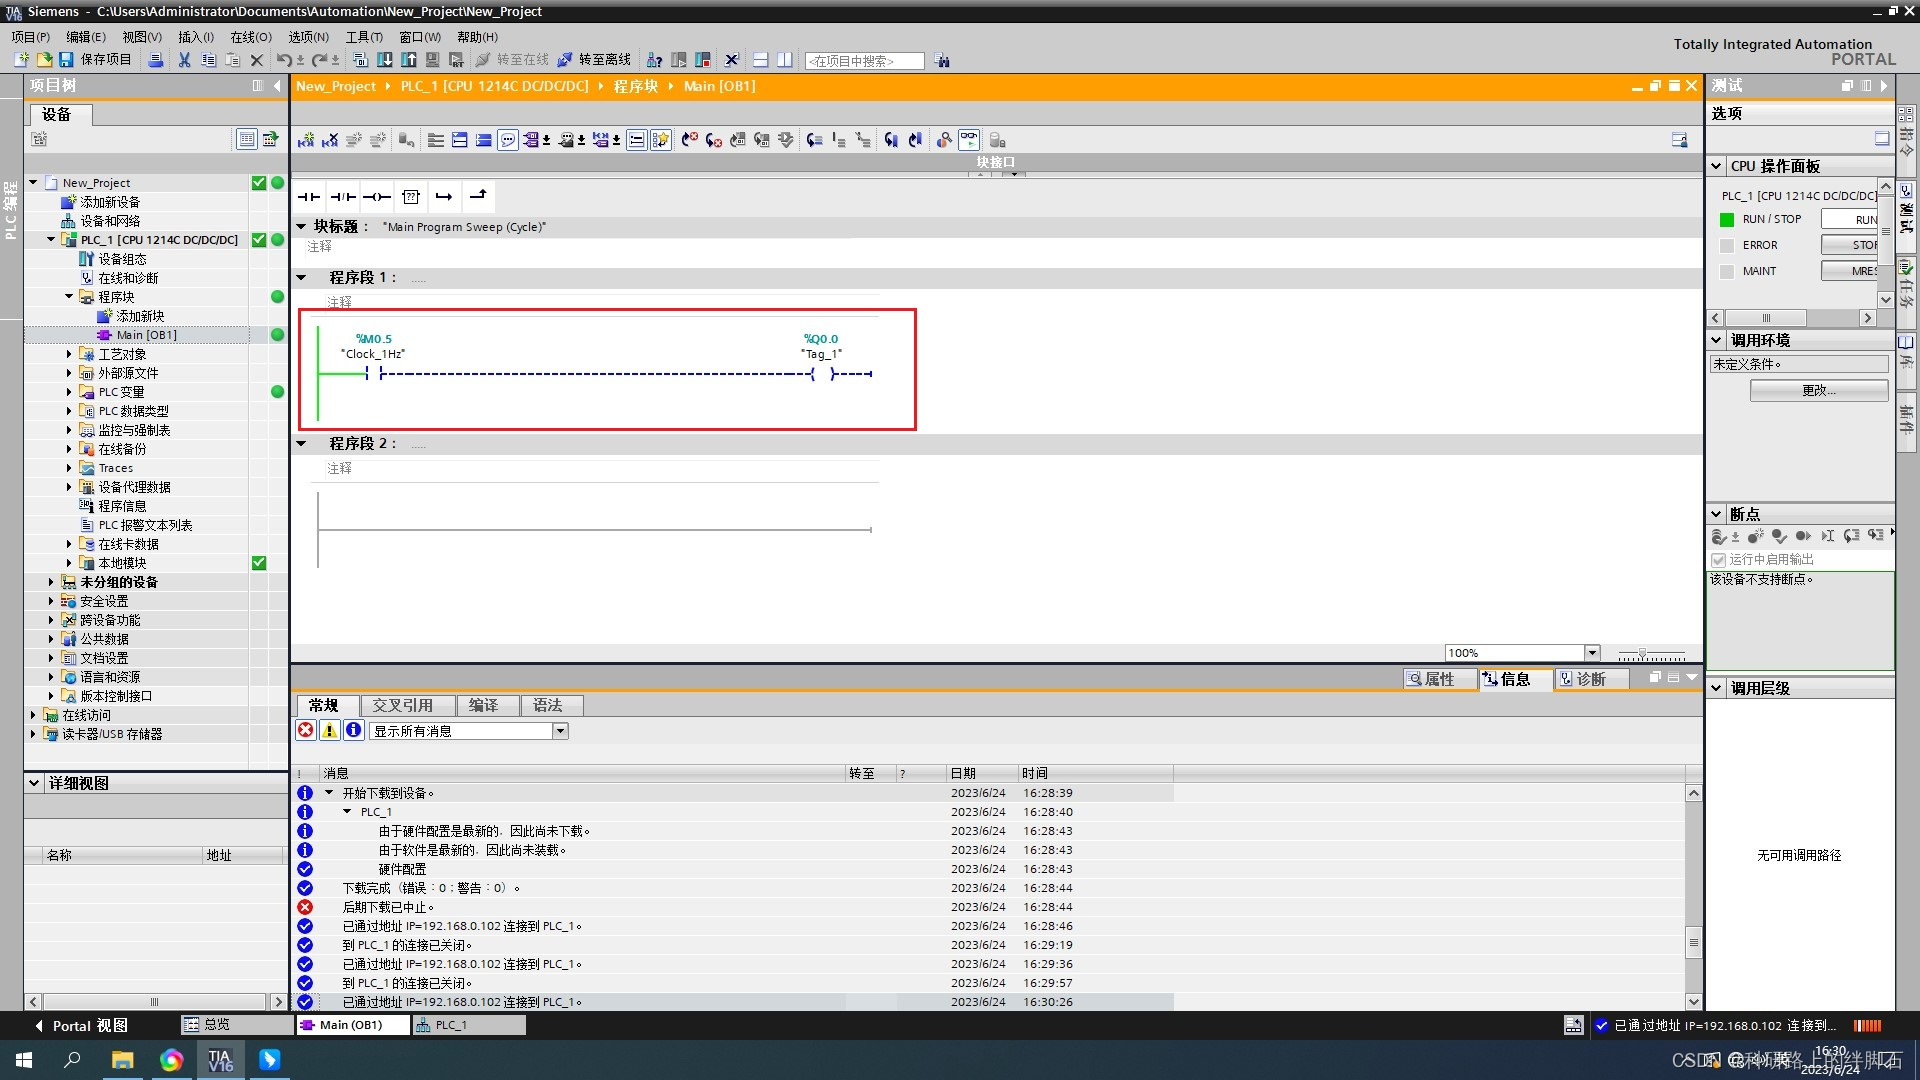Image resolution: width=1920 pixels, height=1080 pixels.
Task: Split the editor area horizontally
Action: pos(761,60)
